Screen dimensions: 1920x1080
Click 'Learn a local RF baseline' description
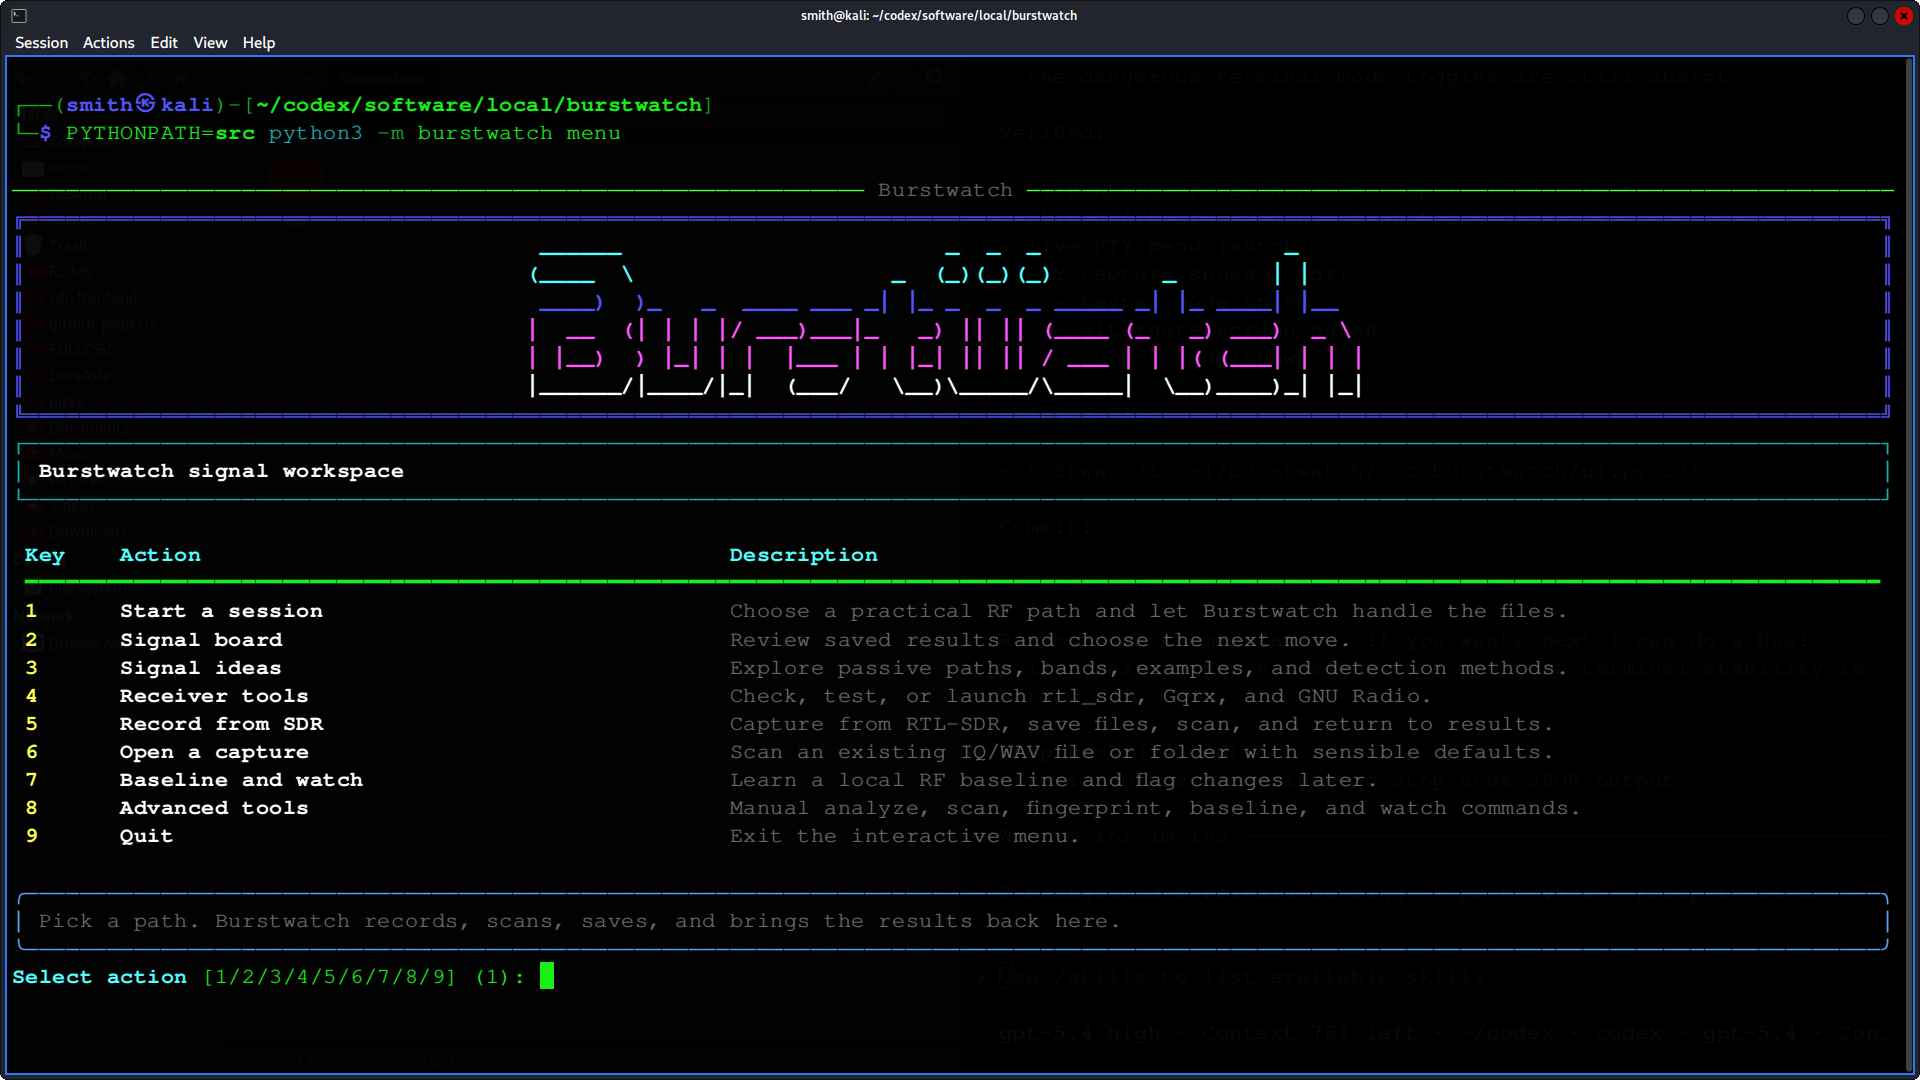coord(1053,780)
